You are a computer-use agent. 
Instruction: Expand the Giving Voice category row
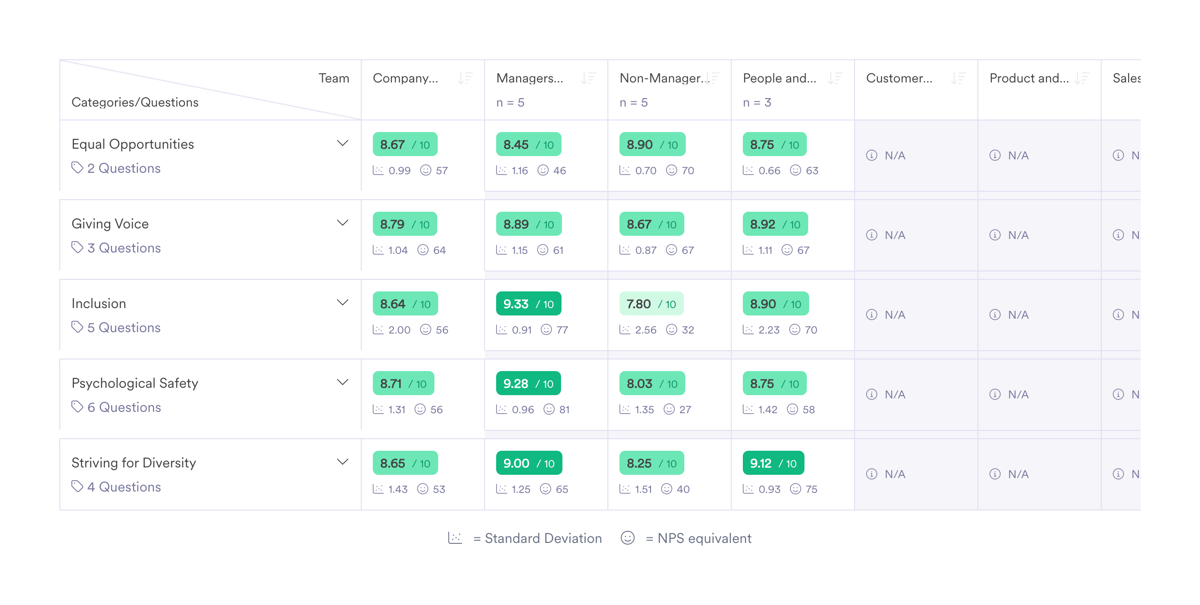click(x=343, y=222)
